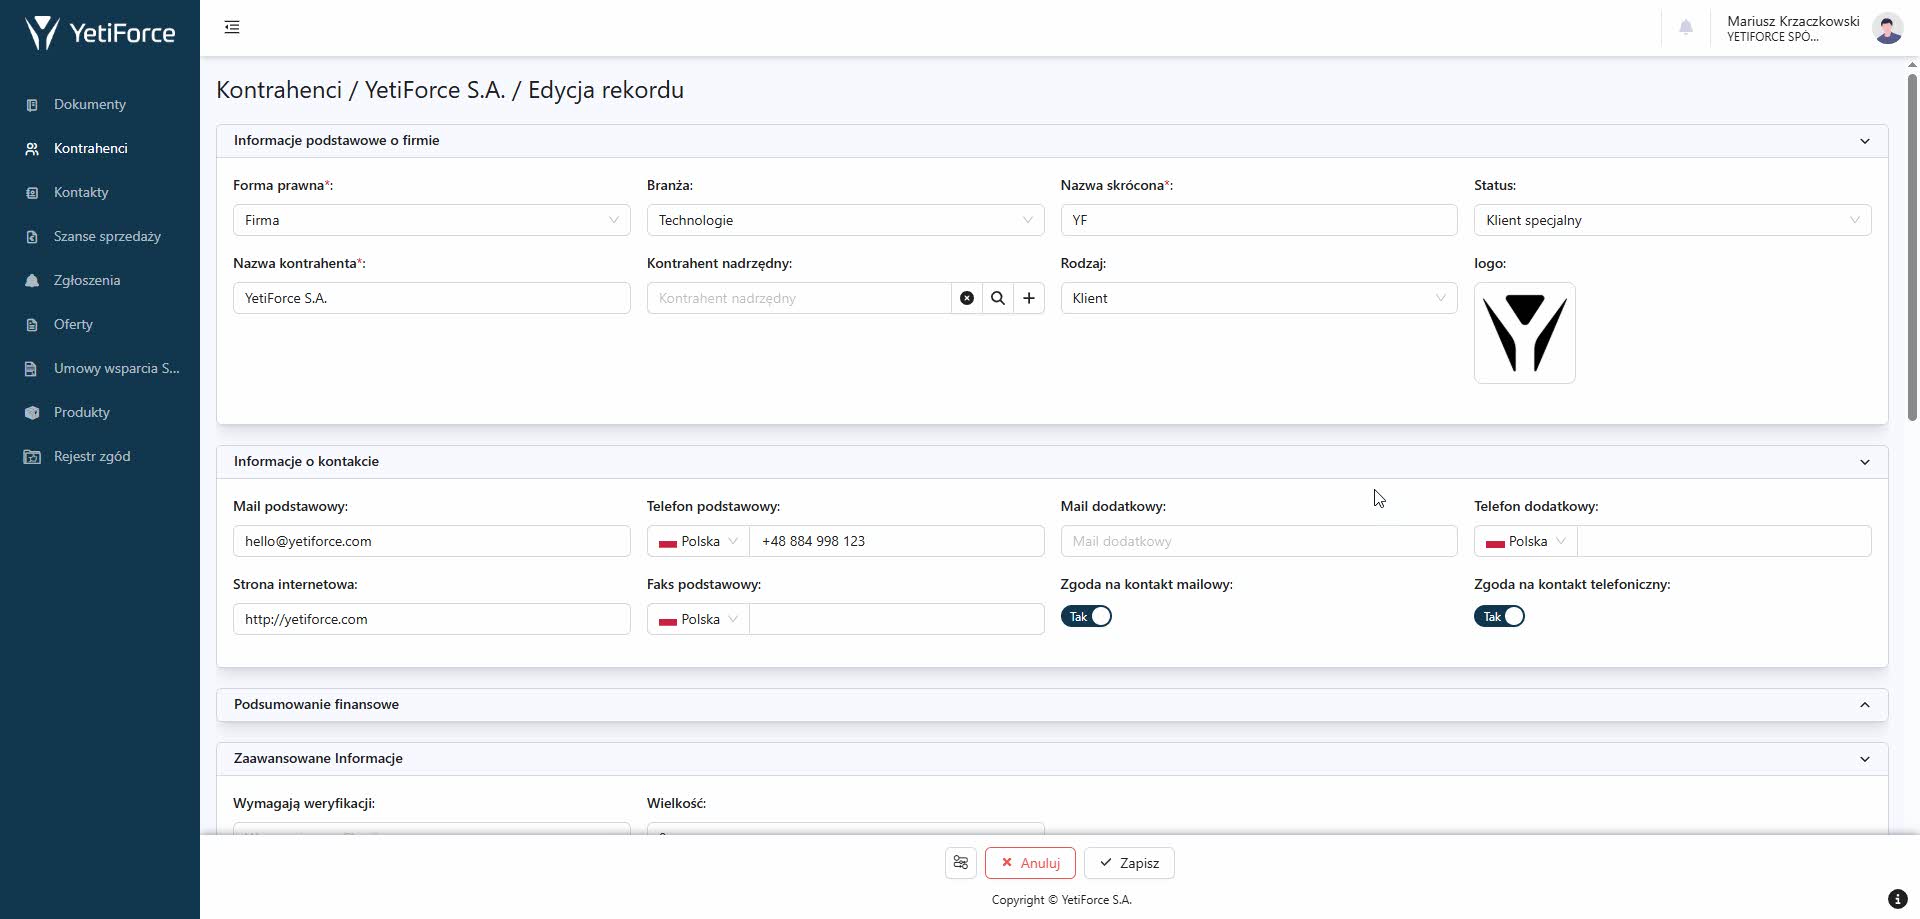
Task: Select the Telefon podstawowy country dropdown
Action: point(698,541)
